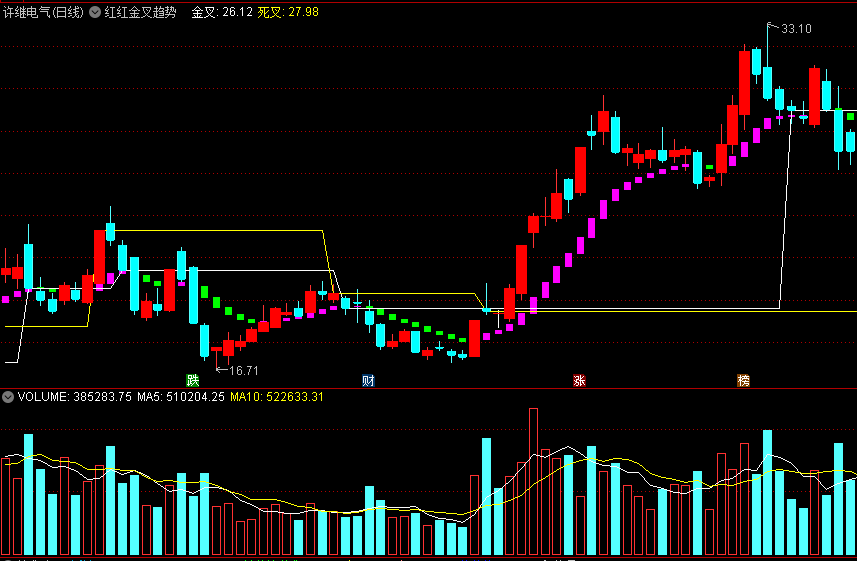Click the 33.10 high price label
The image size is (857, 561).
click(x=796, y=29)
